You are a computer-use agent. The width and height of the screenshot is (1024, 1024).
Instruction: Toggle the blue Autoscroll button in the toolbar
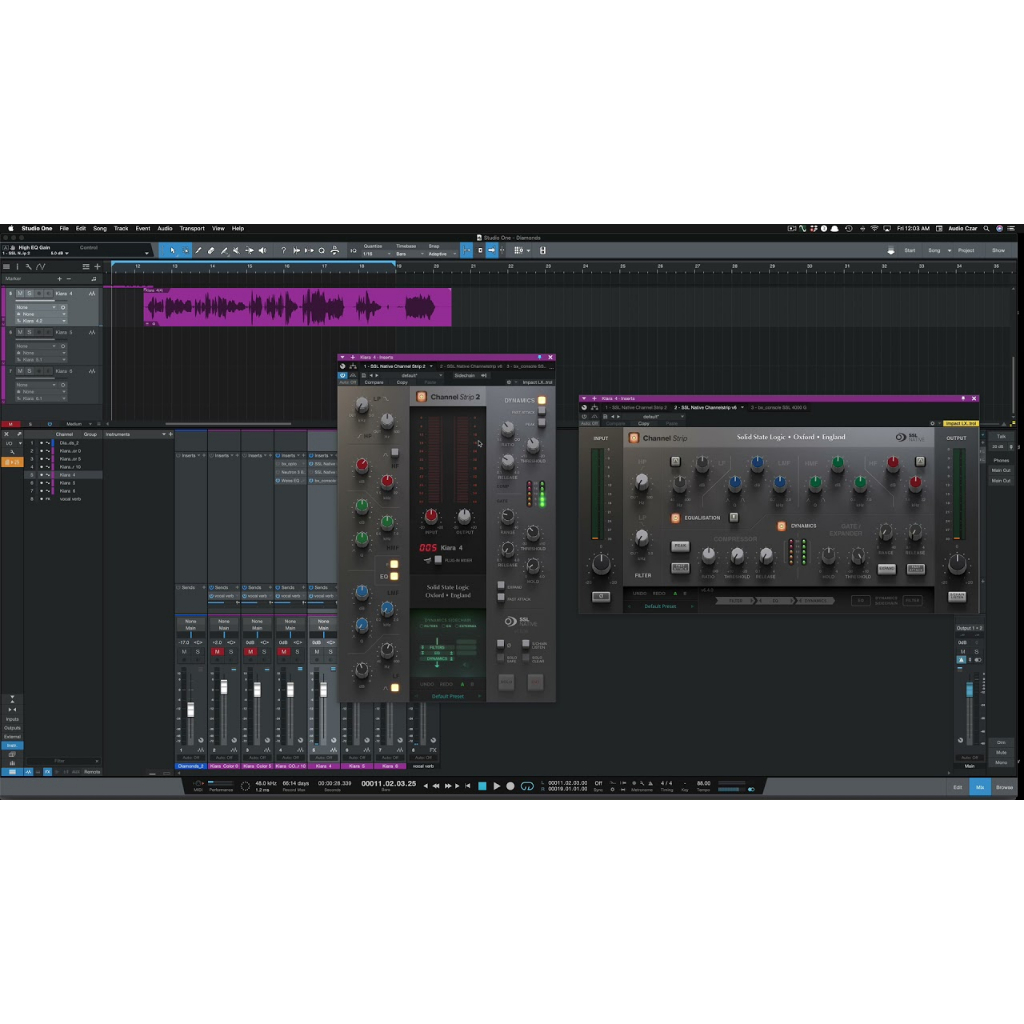[x=492, y=250]
